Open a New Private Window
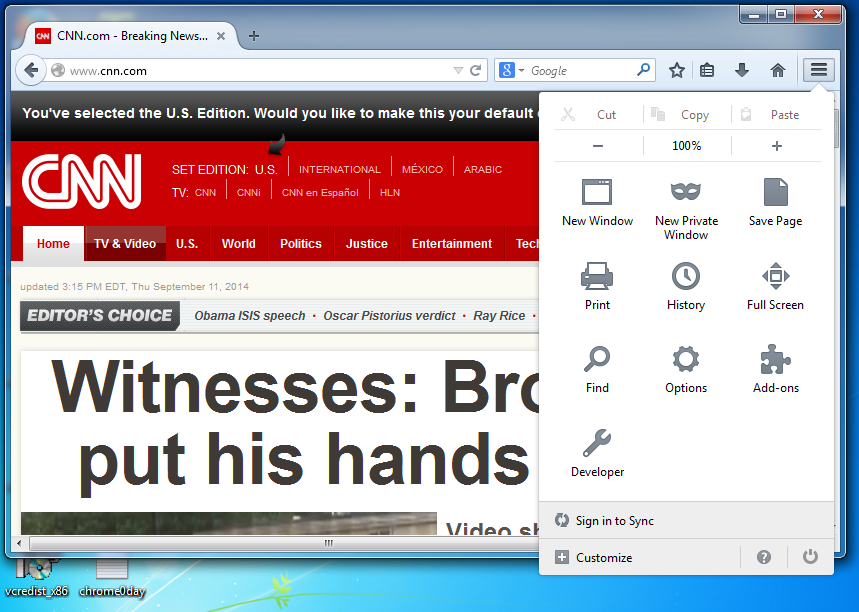The width and height of the screenshot is (859, 612). (x=686, y=210)
